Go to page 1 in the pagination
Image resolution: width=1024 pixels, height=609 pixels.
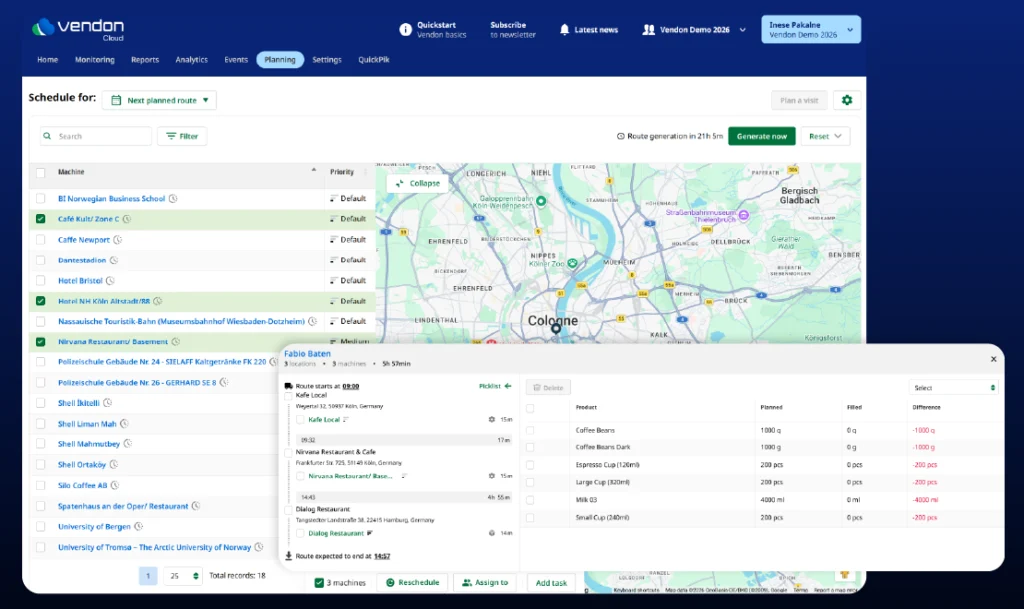(x=148, y=576)
